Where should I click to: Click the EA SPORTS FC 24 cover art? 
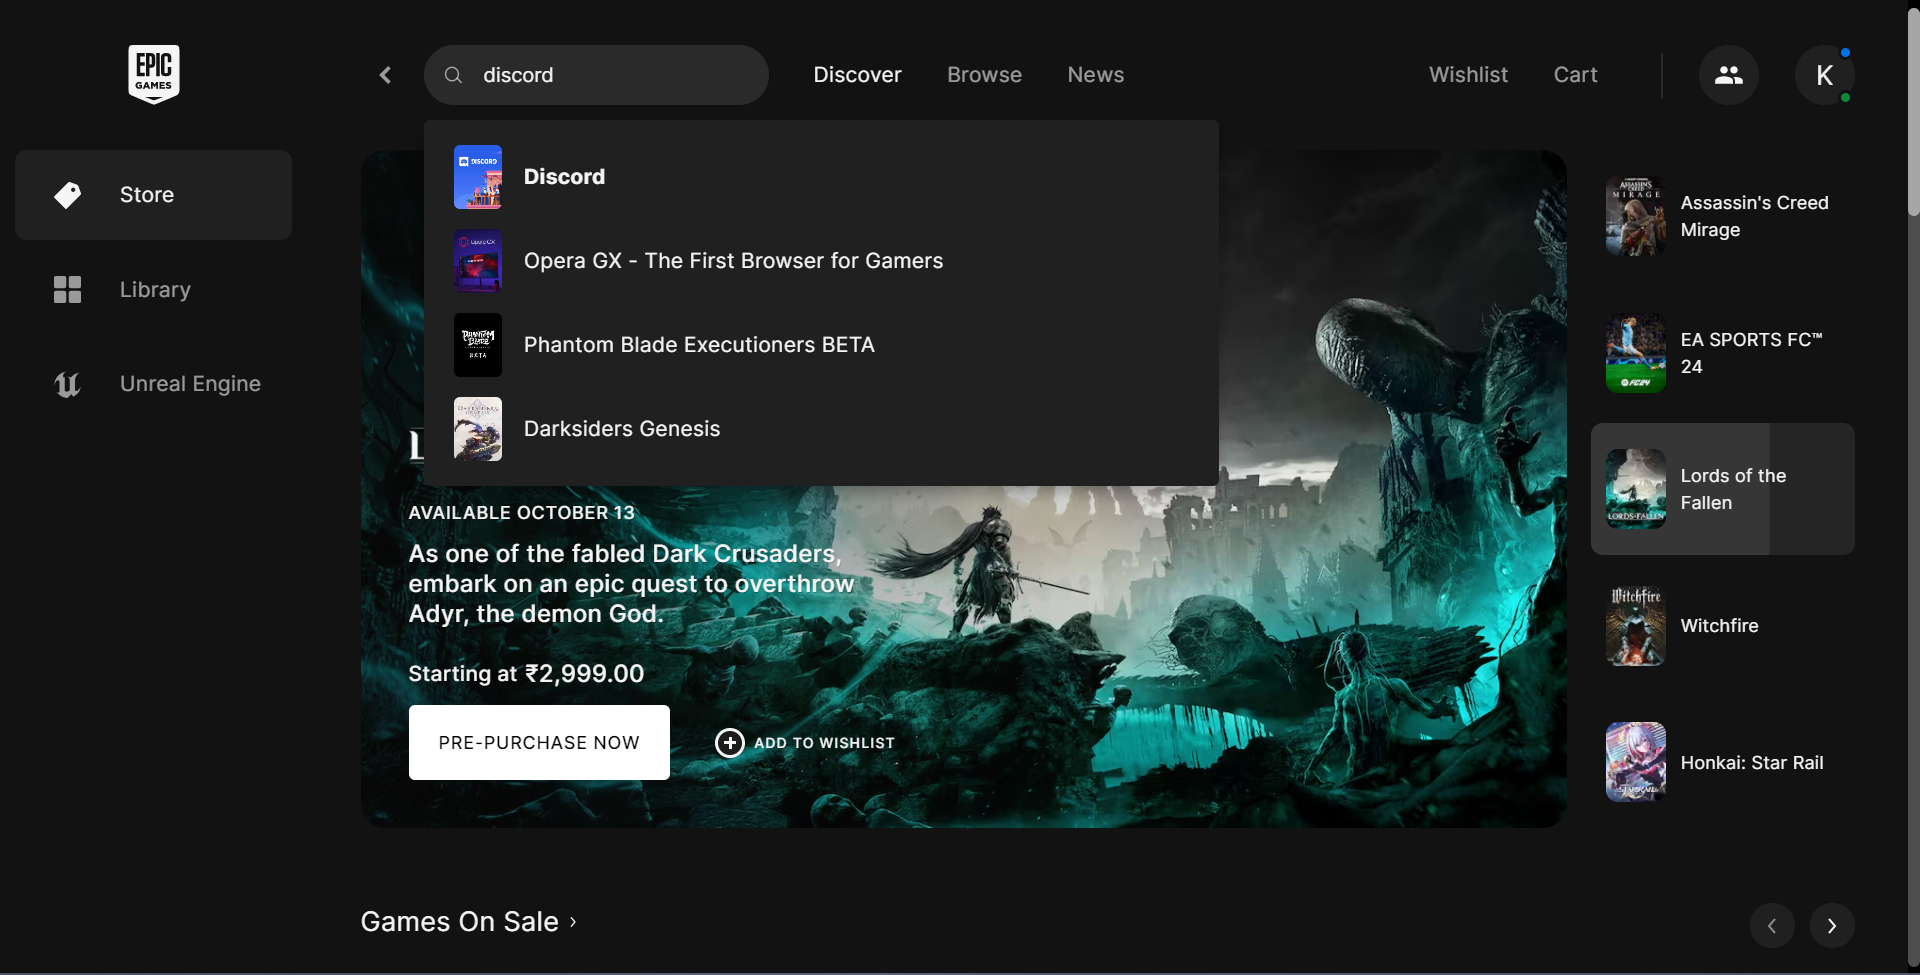click(x=1636, y=353)
